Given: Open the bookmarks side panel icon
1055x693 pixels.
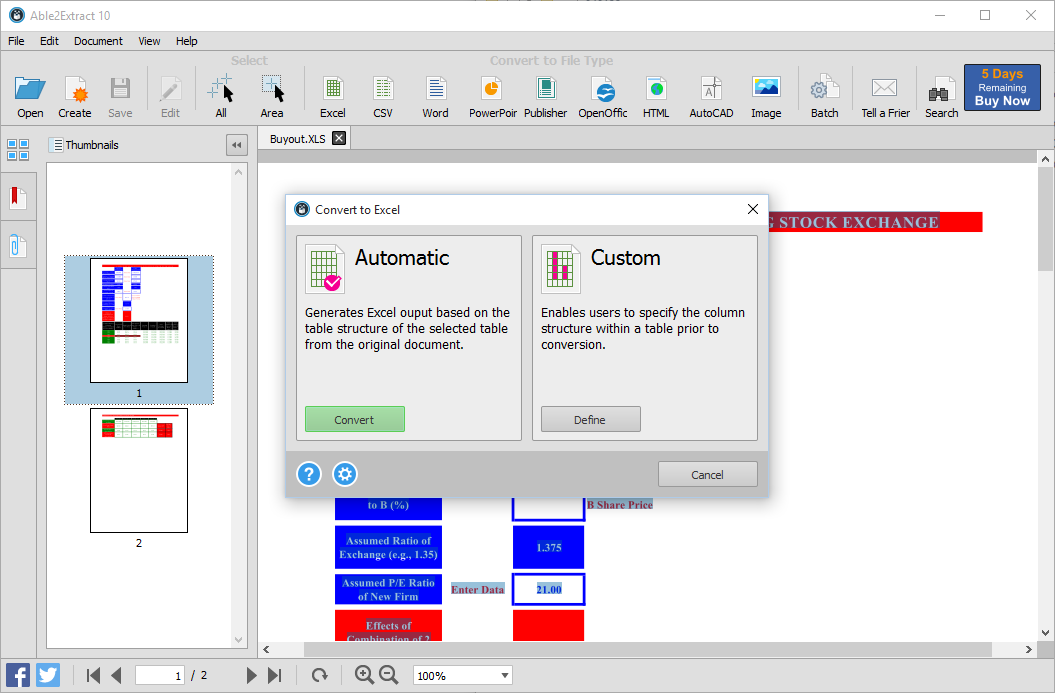Looking at the screenshot, I should coord(18,197).
